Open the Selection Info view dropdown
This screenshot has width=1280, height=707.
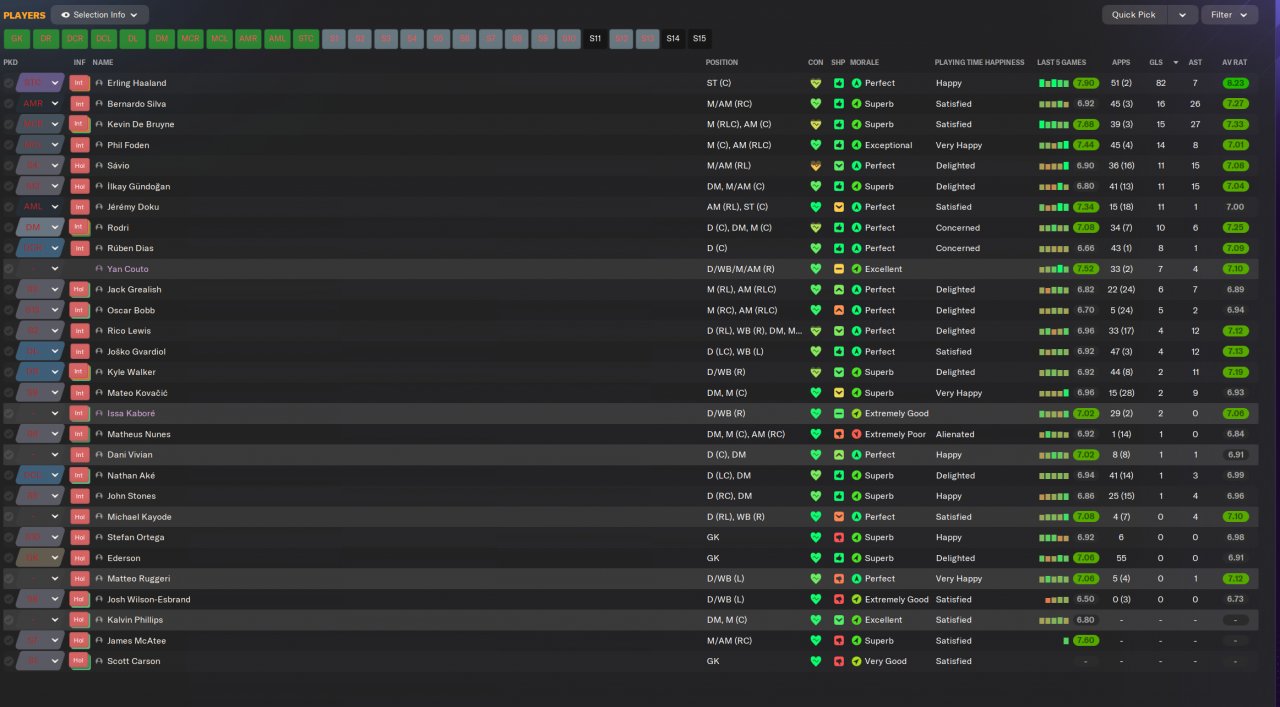[100, 15]
